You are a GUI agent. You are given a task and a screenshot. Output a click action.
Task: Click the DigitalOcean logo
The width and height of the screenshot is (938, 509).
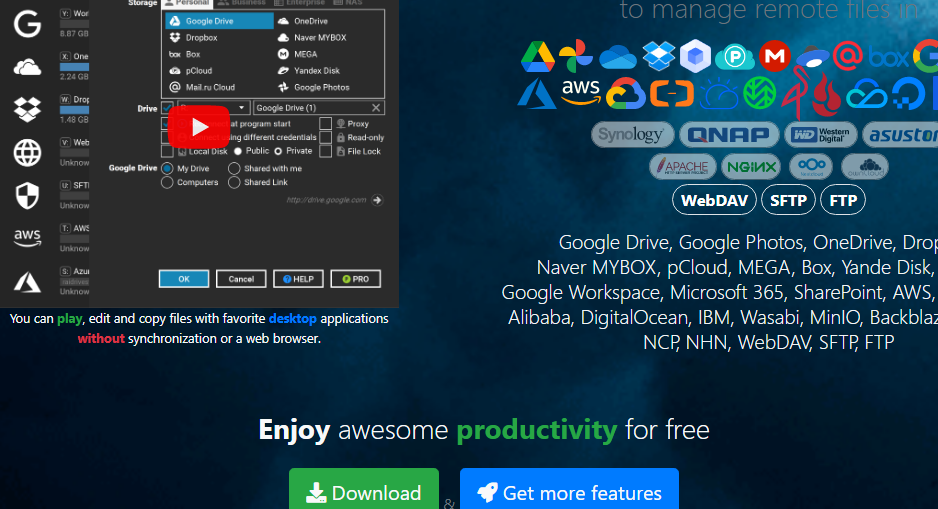(907, 94)
